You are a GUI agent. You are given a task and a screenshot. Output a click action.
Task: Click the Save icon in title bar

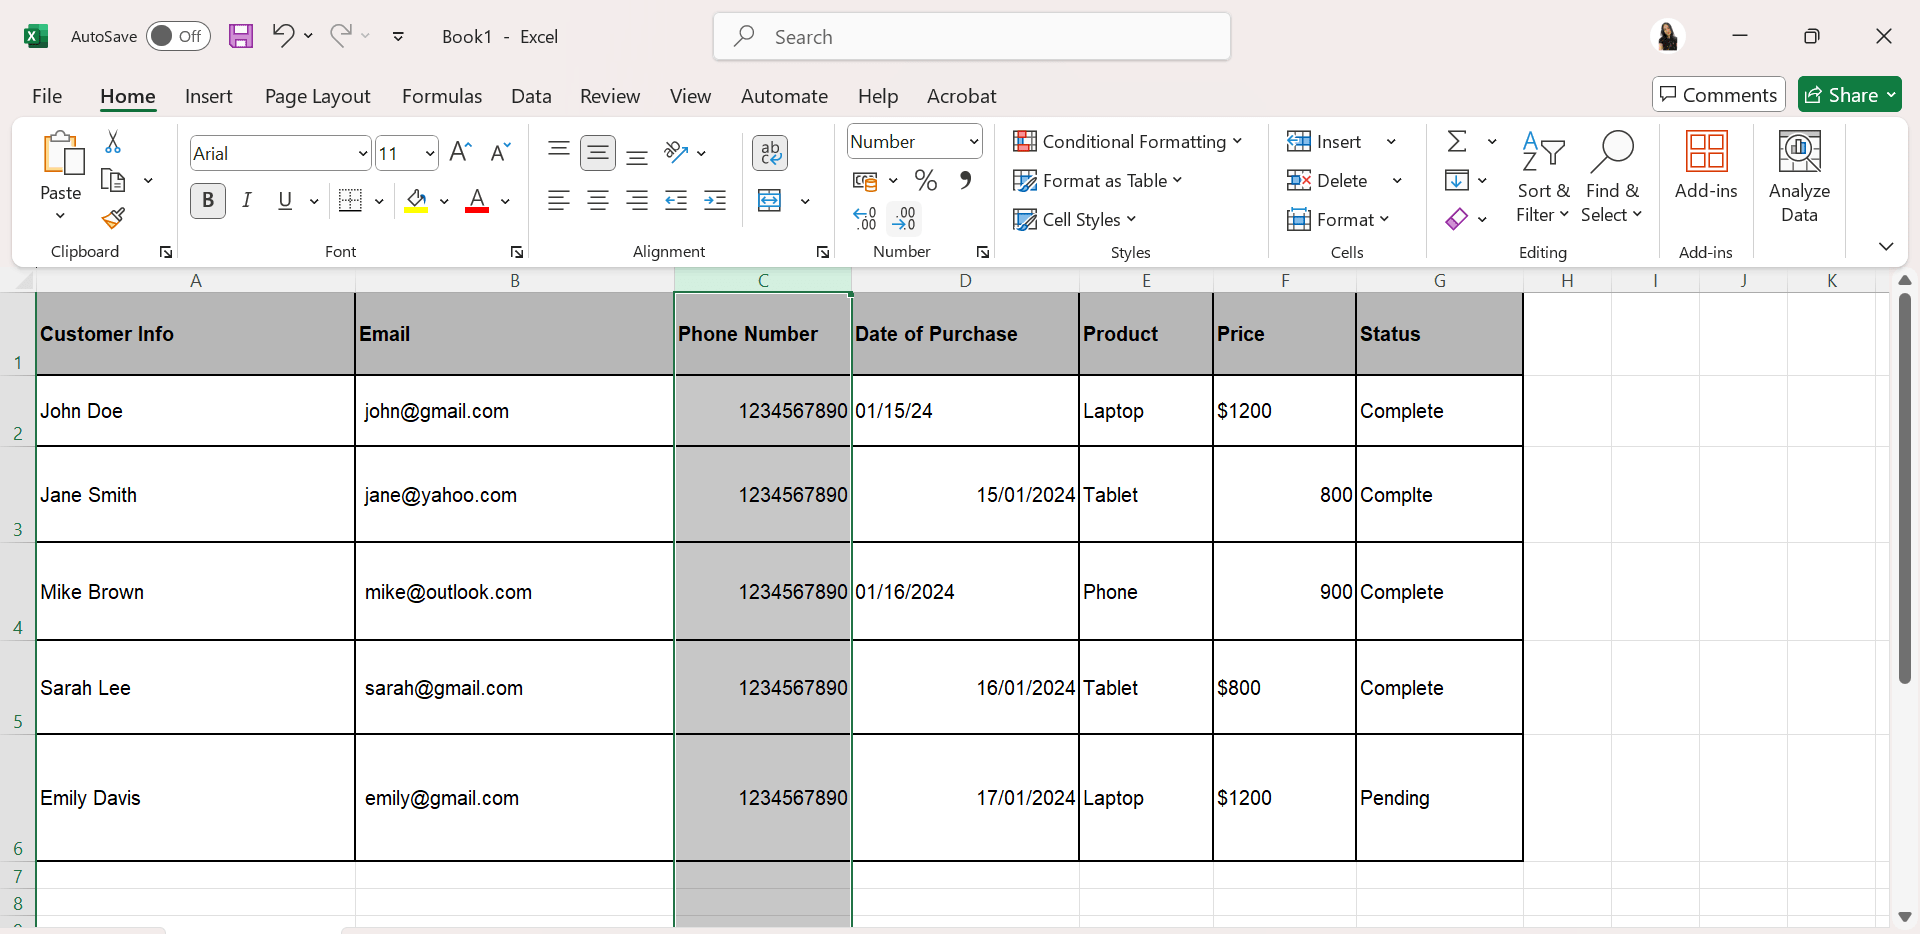241,37
